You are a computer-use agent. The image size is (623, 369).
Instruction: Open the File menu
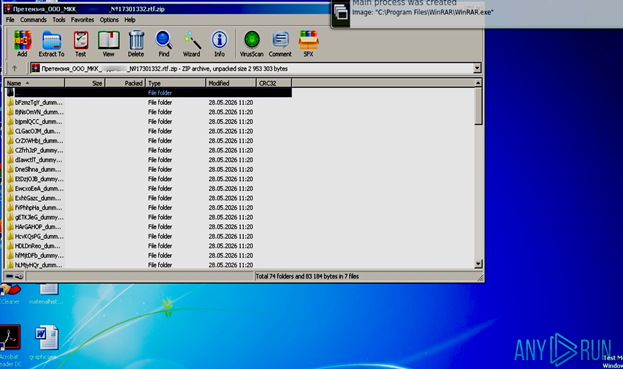click(10, 20)
